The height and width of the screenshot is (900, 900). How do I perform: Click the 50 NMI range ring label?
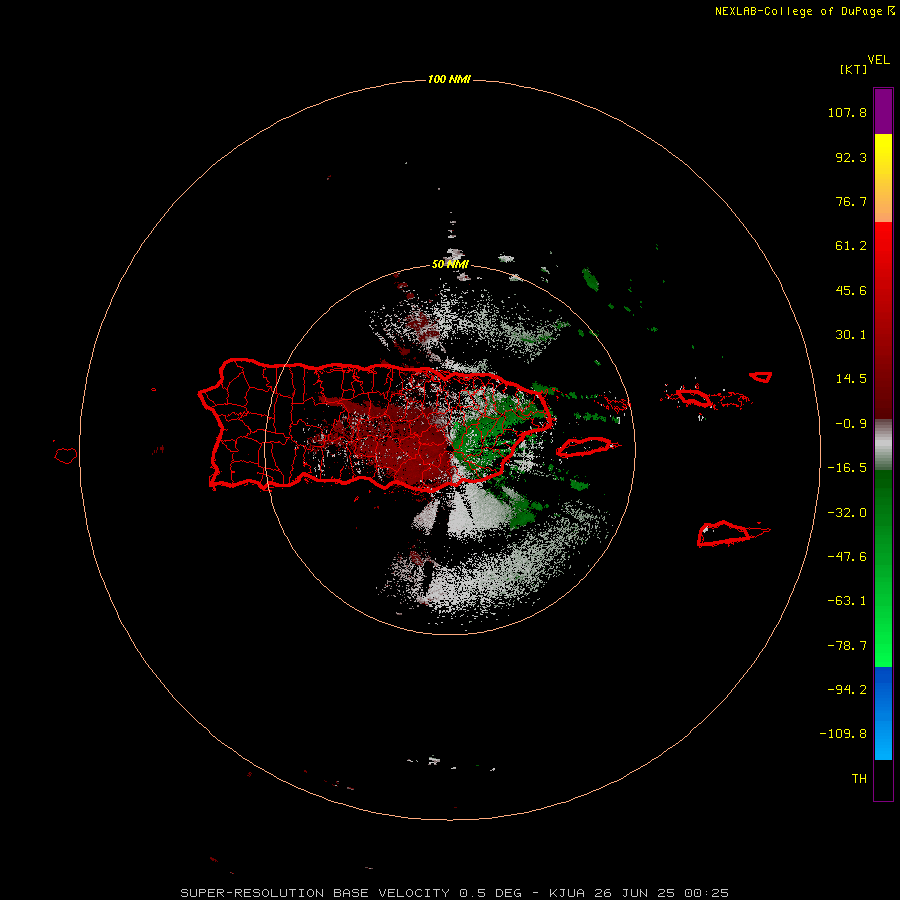tap(450, 264)
